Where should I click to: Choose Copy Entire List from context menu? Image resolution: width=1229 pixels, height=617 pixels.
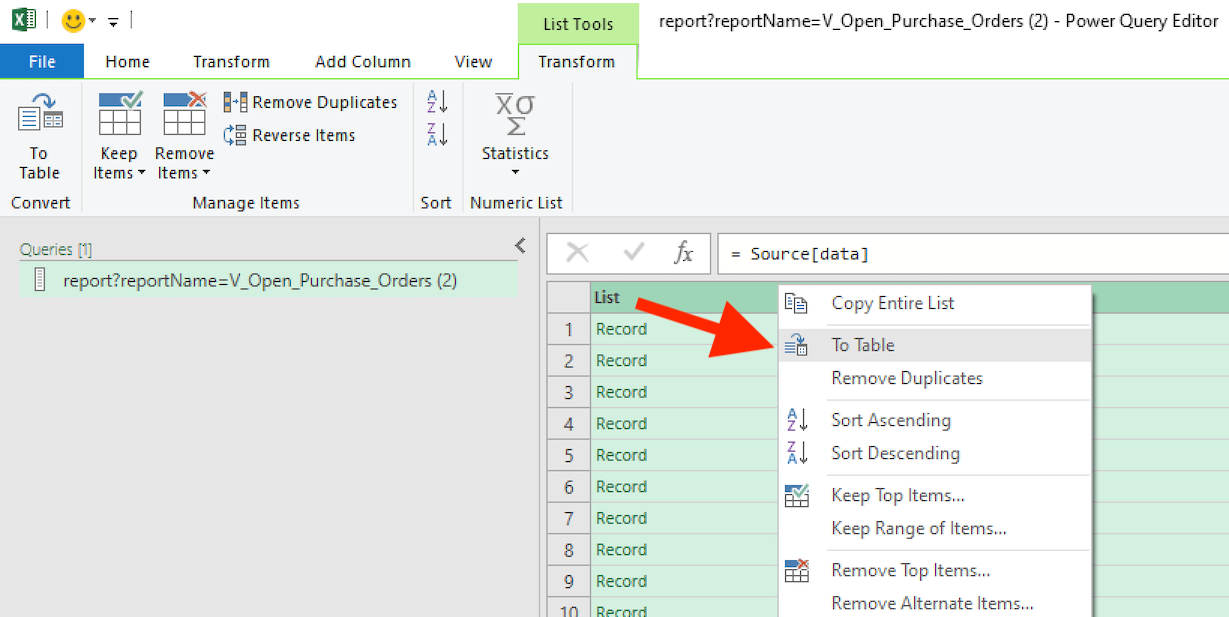click(x=893, y=303)
